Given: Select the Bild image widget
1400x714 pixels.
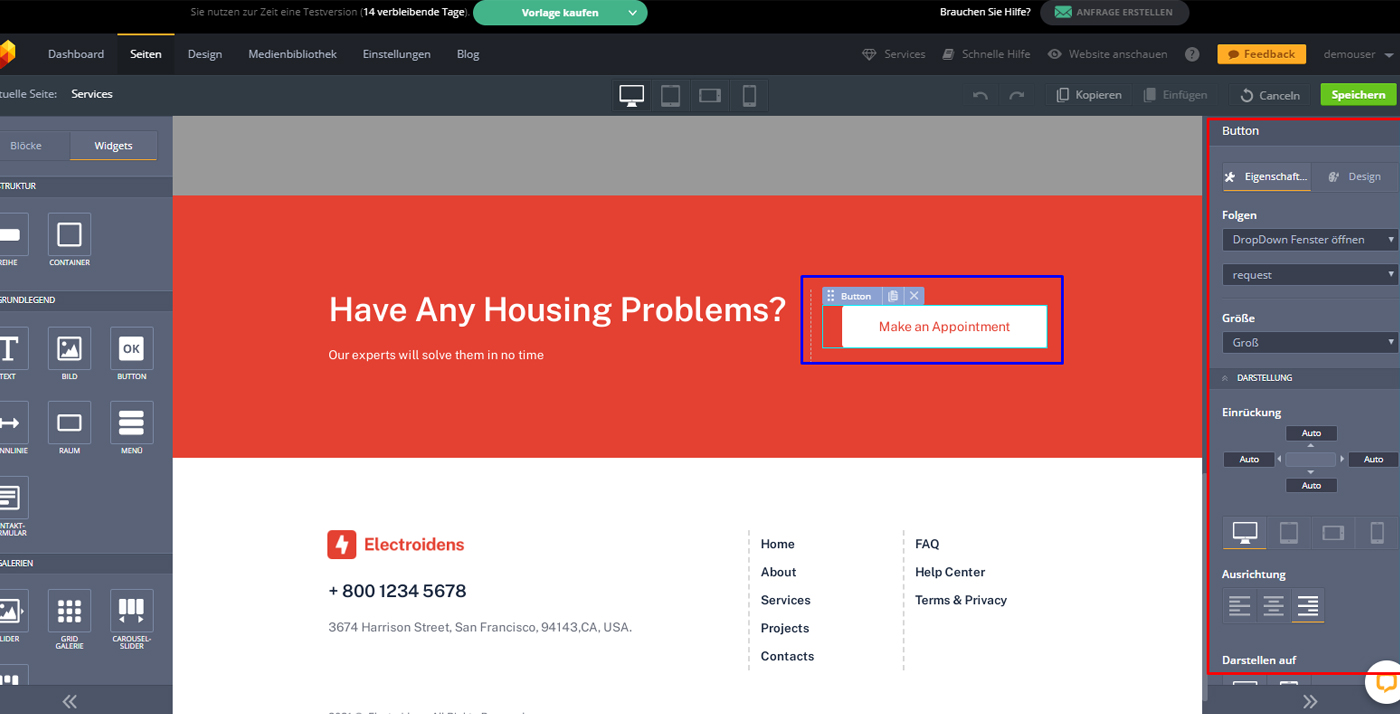Looking at the screenshot, I should click(x=69, y=349).
